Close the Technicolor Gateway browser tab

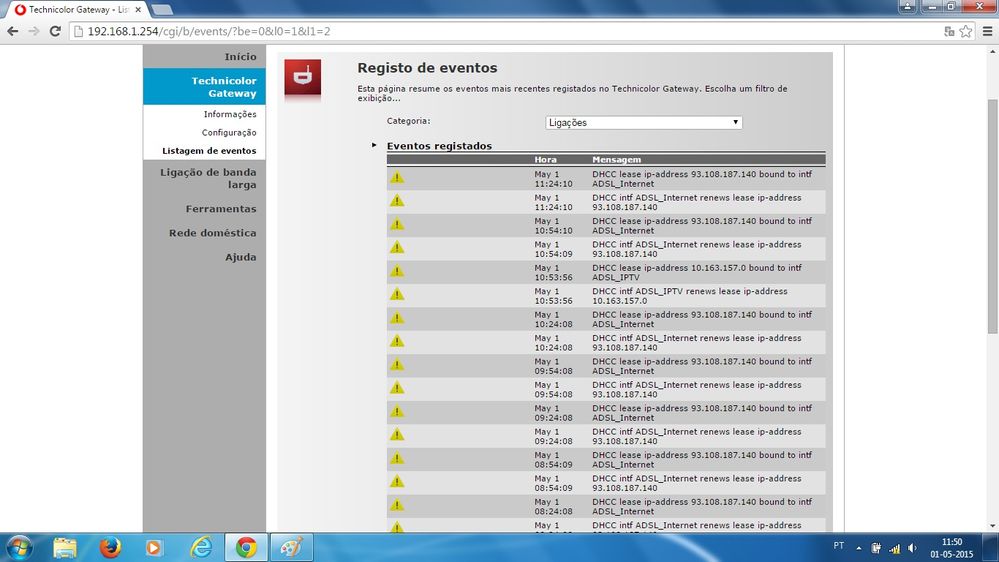click(138, 10)
